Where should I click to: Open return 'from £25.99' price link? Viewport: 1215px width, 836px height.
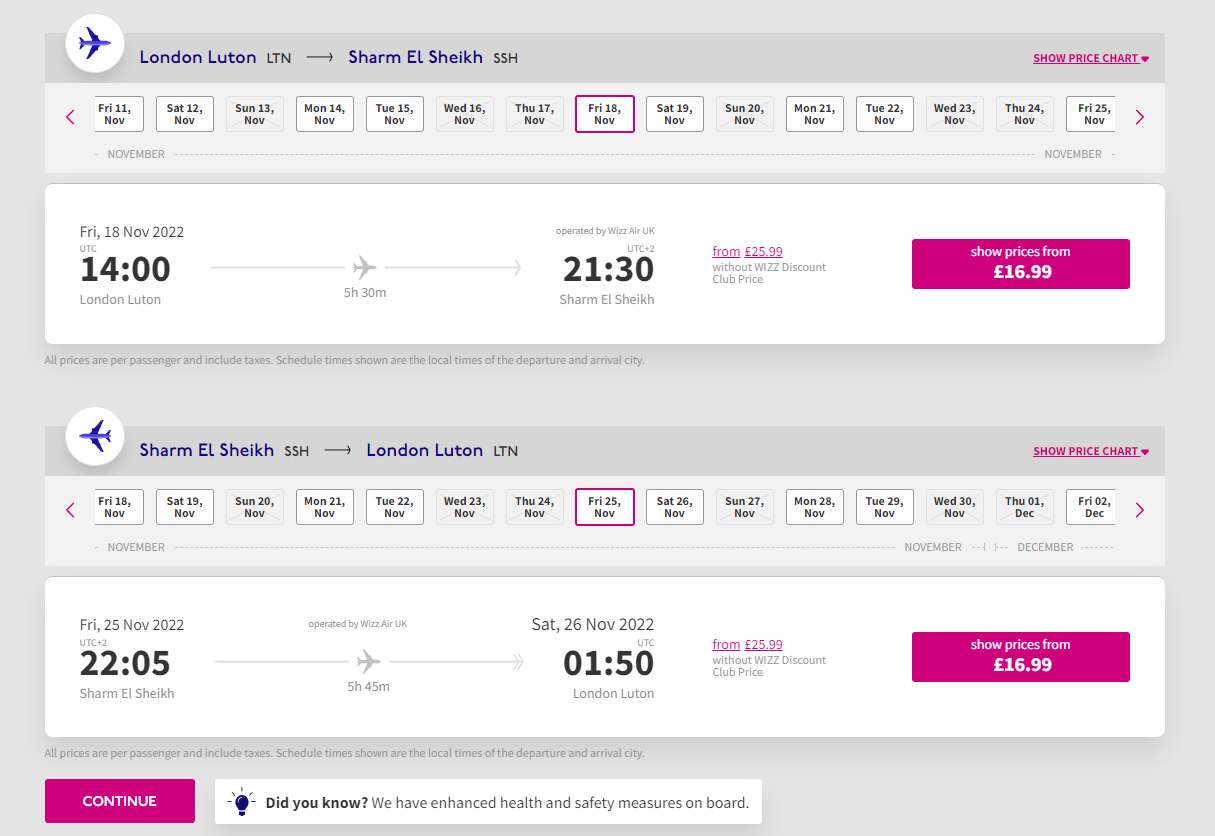(x=748, y=645)
